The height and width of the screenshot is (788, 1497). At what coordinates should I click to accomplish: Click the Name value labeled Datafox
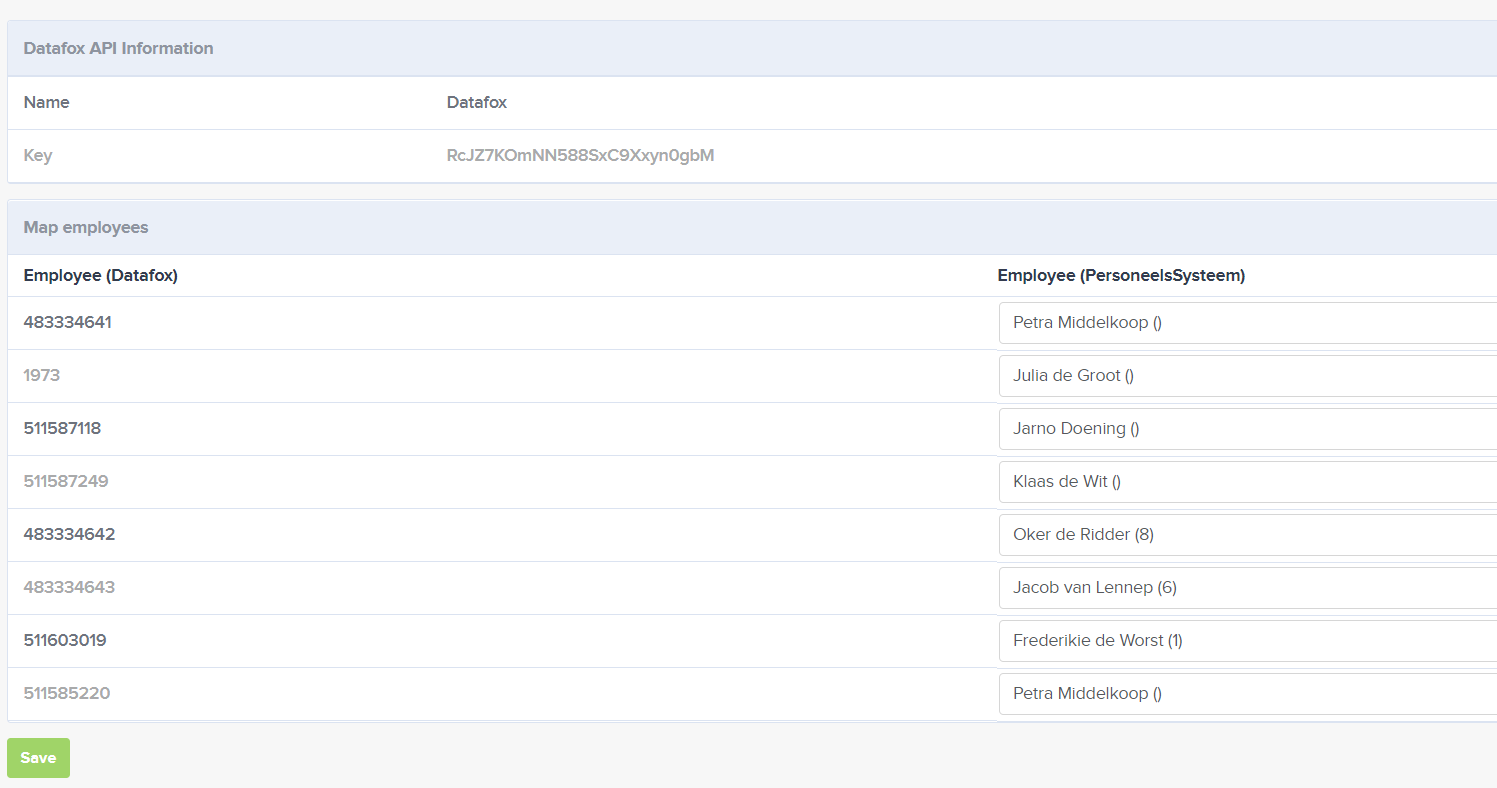point(477,102)
